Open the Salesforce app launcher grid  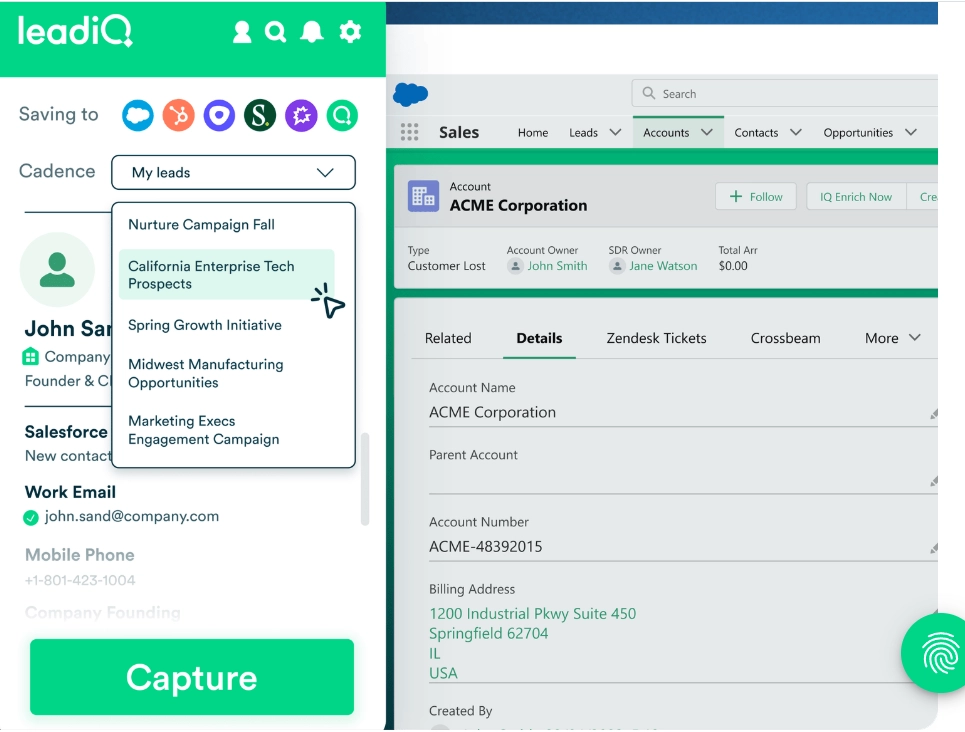tap(409, 132)
